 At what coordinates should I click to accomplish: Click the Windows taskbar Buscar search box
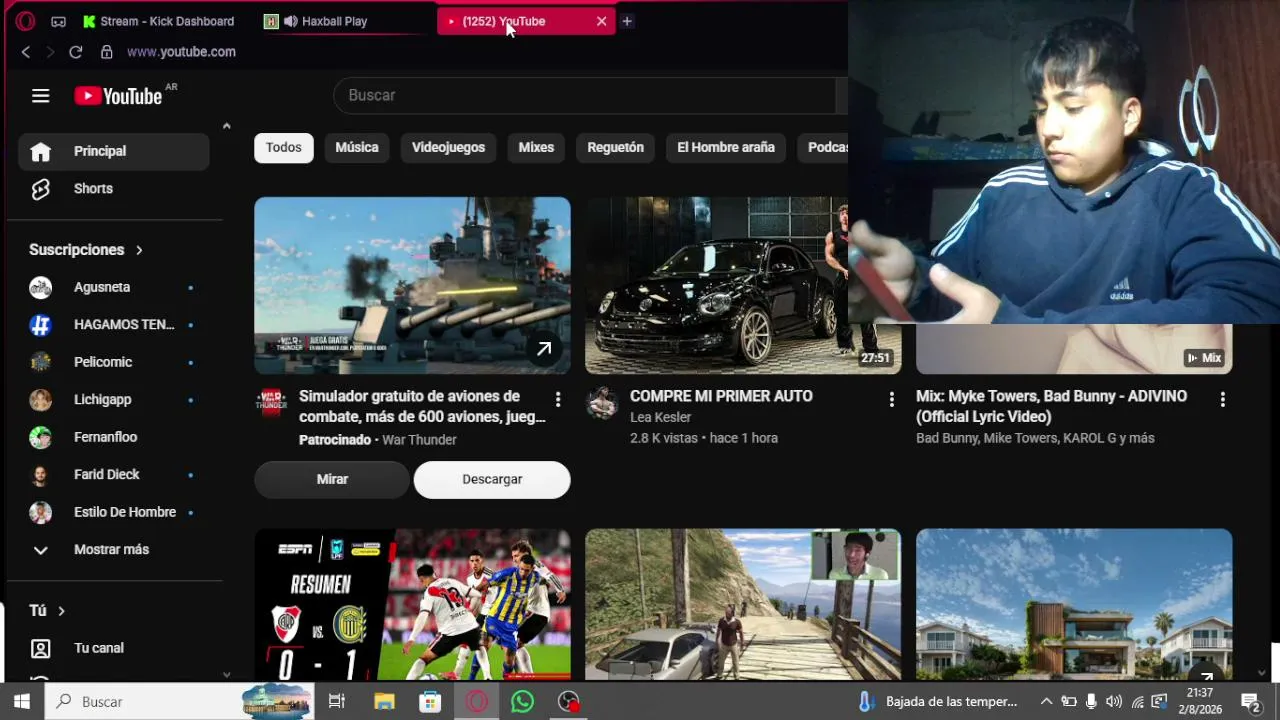point(180,702)
